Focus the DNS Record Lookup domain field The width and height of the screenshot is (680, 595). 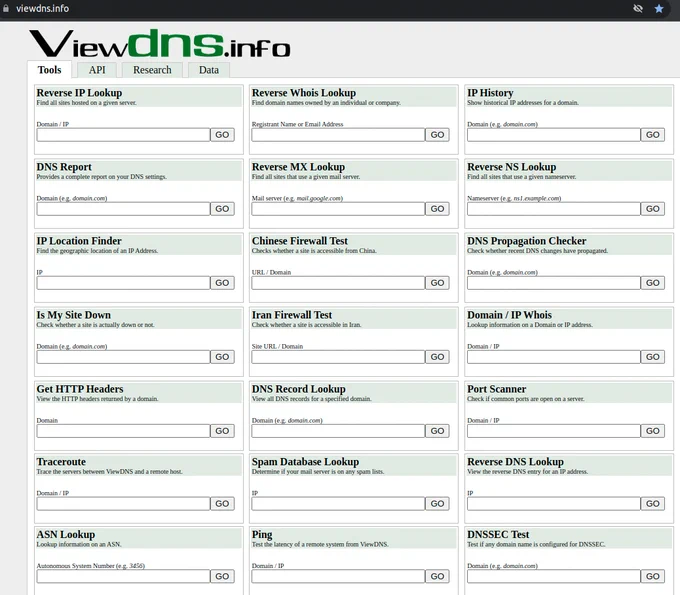pyautogui.click(x=338, y=431)
